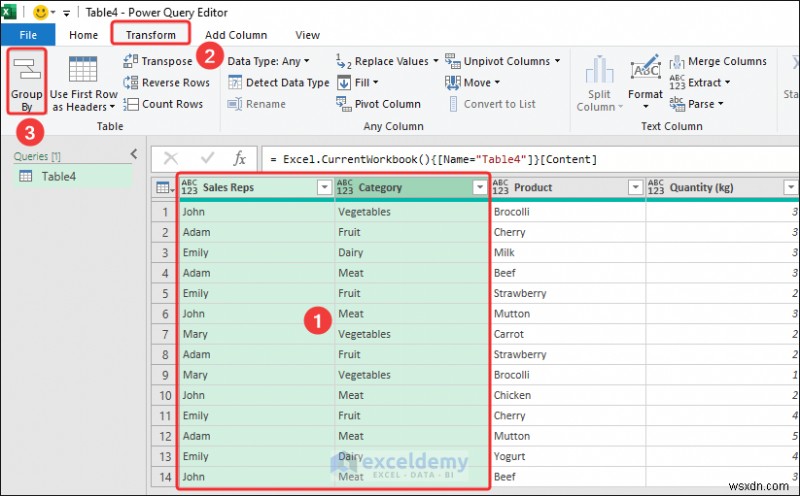Click Merge Columns
Image resolution: width=800 pixels, height=496 pixels.
[718, 61]
